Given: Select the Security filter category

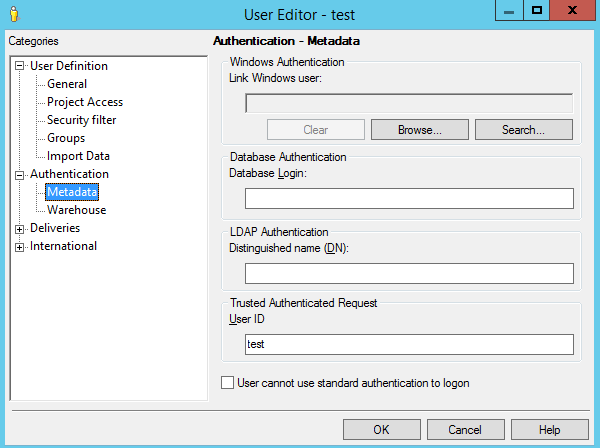Looking at the screenshot, I should pos(81,120).
